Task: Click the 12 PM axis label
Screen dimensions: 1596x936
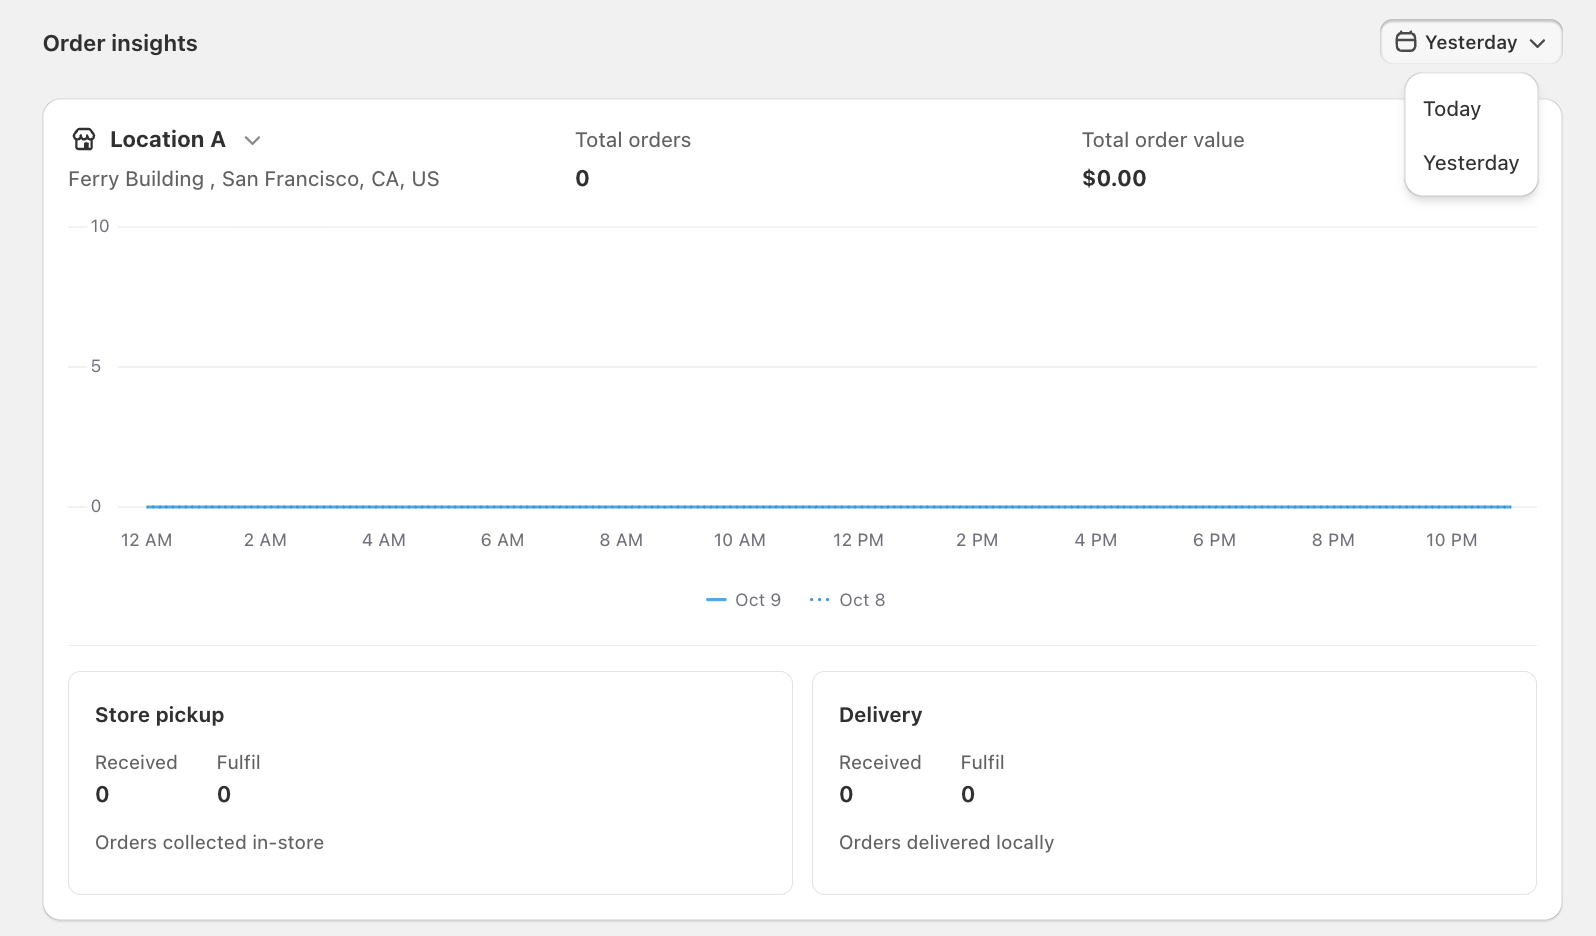Action: point(858,540)
